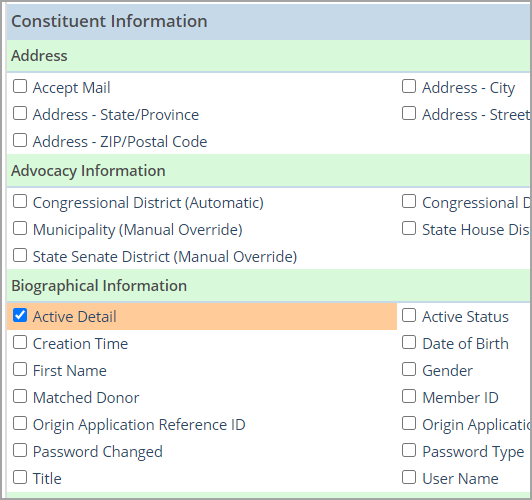Select the Matched Donor checkbox

pos(20,396)
